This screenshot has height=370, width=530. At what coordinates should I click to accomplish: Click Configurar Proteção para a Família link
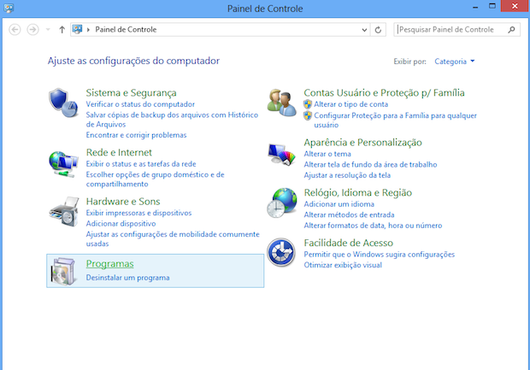[395, 120]
